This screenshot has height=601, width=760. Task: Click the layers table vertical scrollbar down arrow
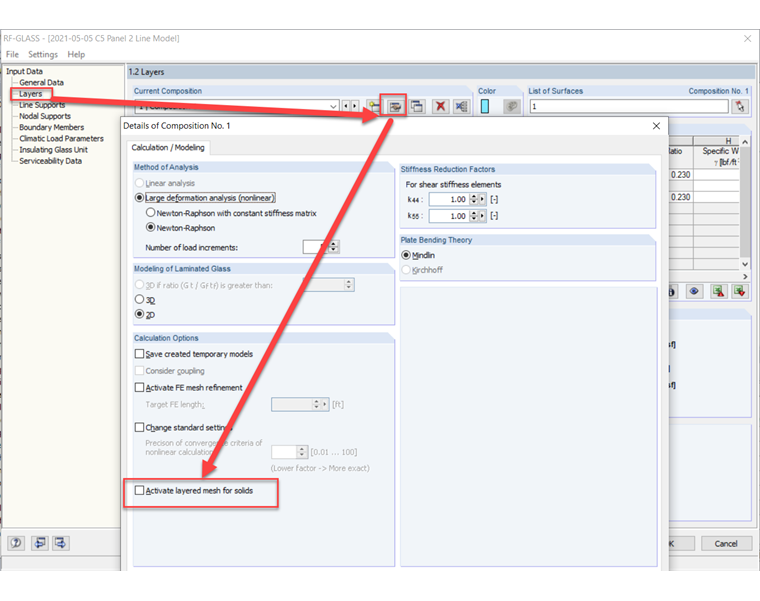pos(745,264)
